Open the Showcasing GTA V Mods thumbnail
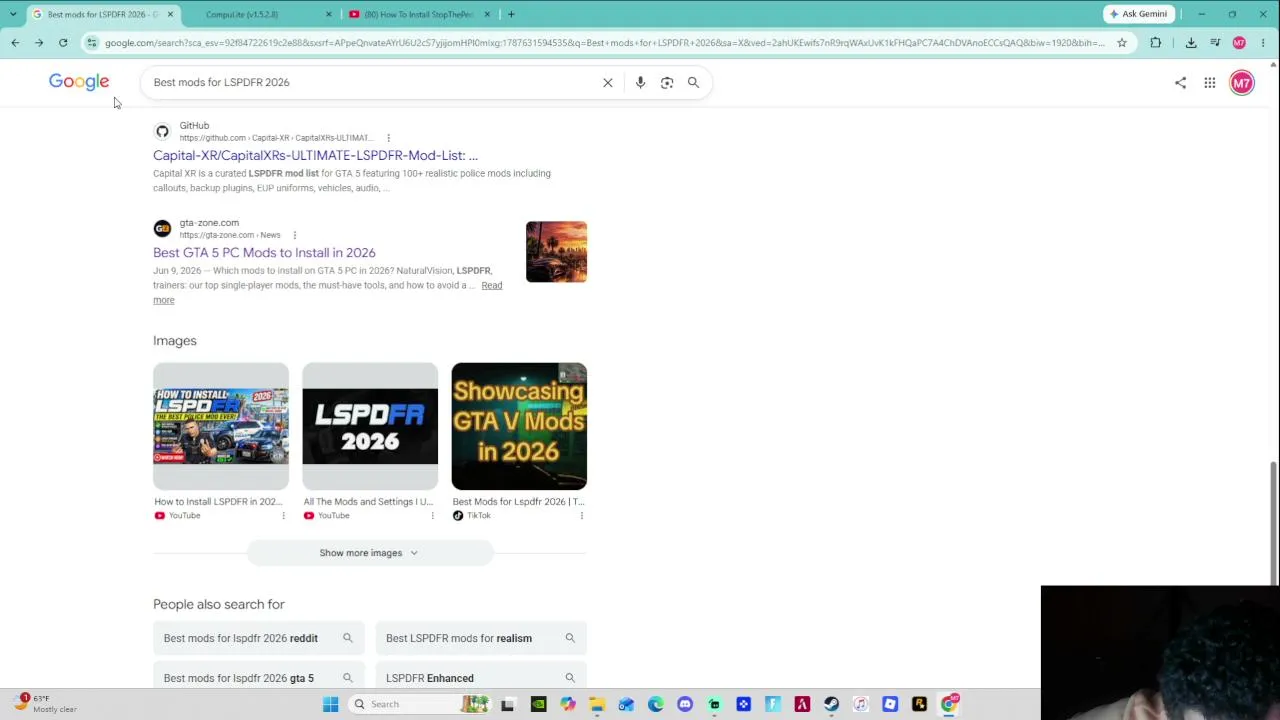 pos(519,426)
